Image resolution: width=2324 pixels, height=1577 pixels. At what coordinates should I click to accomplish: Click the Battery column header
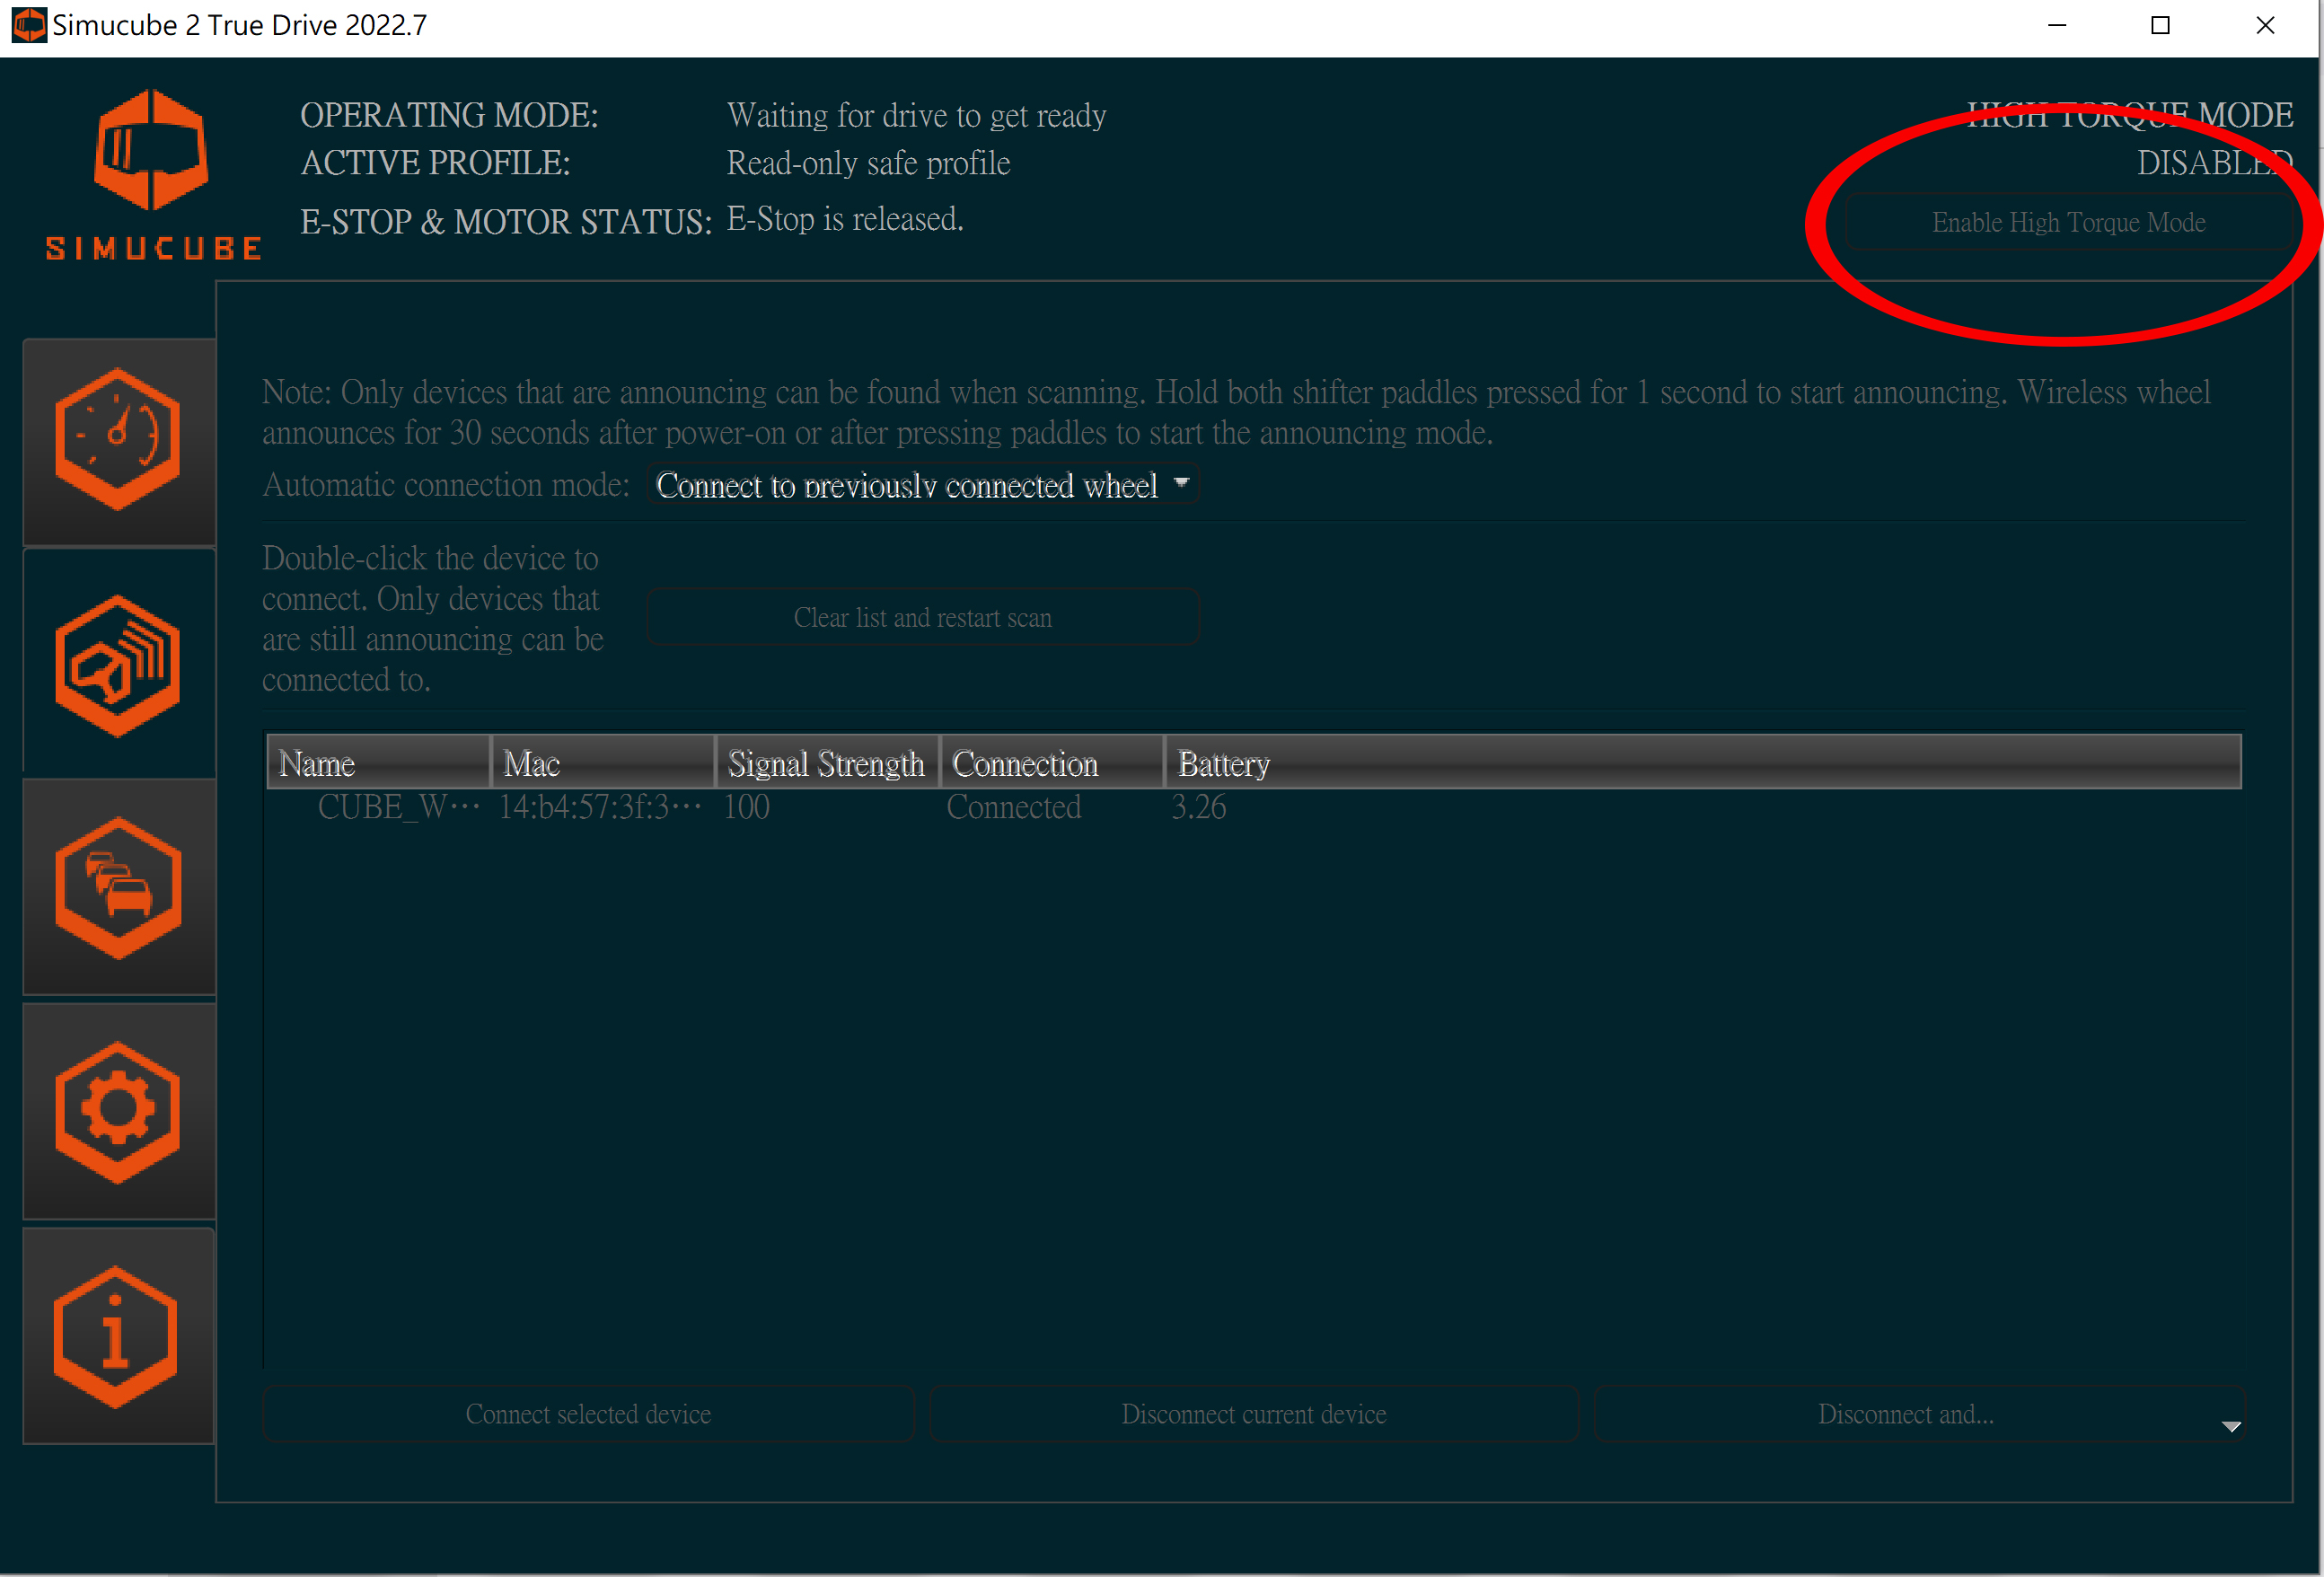[x=1703, y=763]
